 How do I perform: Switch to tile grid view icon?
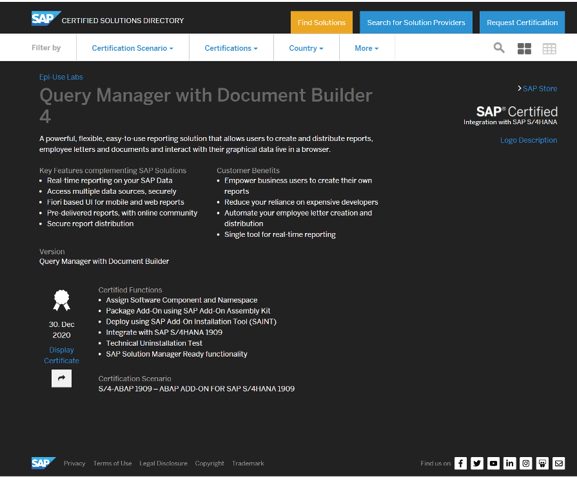point(524,49)
